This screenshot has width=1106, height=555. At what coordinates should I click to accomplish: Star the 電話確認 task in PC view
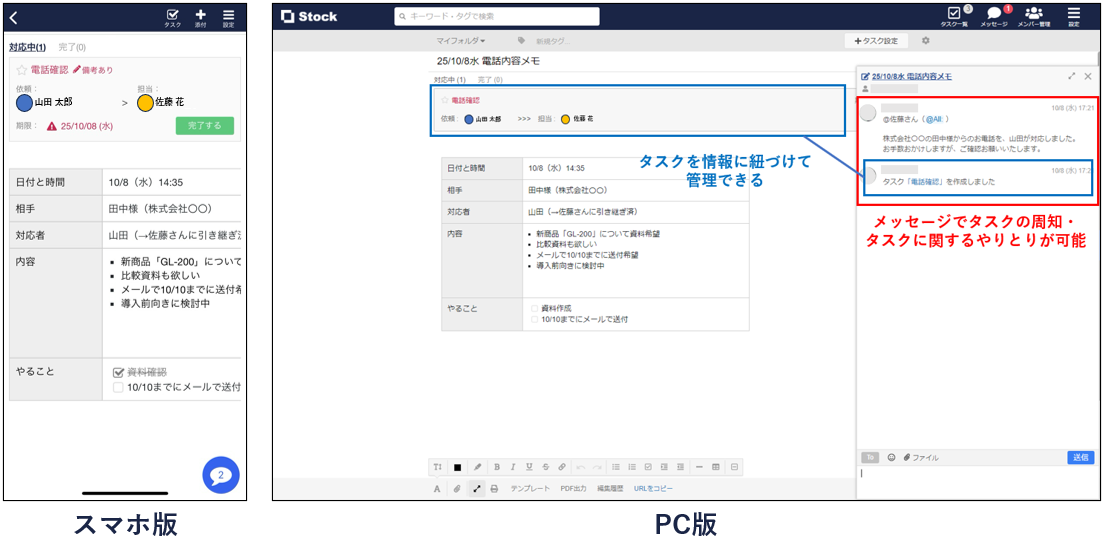(x=444, y=100)
